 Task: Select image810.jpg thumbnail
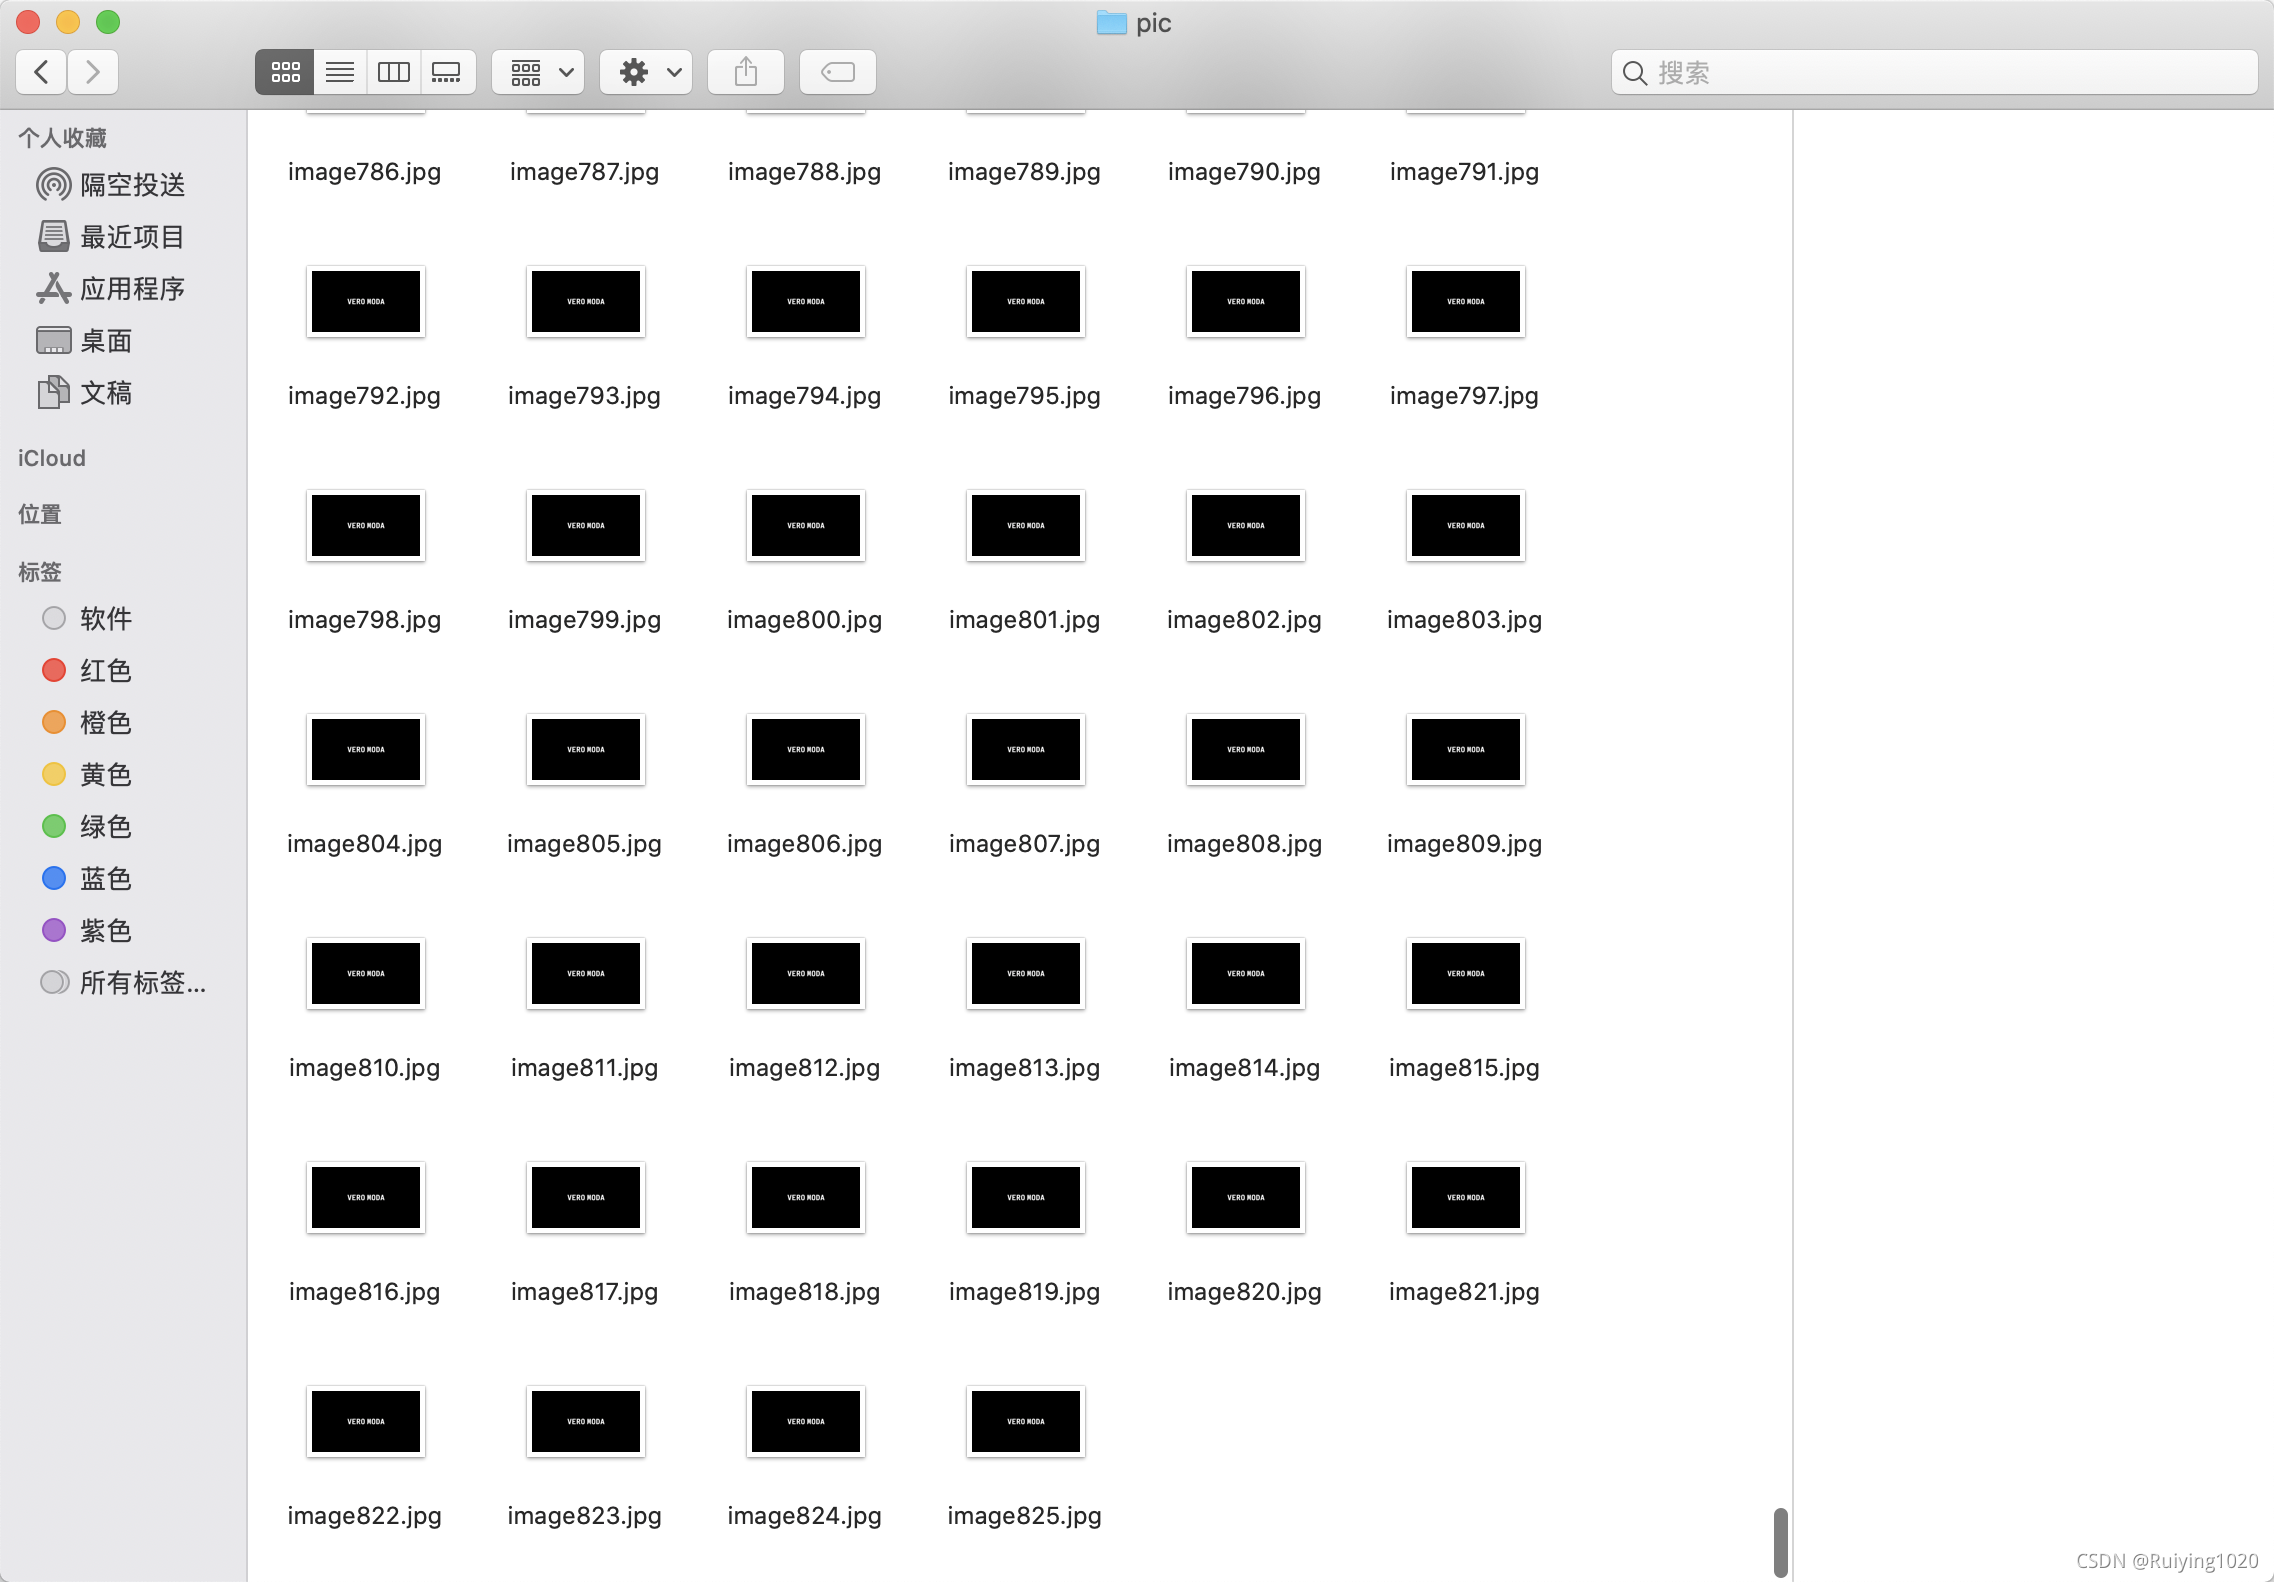(366, 973)
